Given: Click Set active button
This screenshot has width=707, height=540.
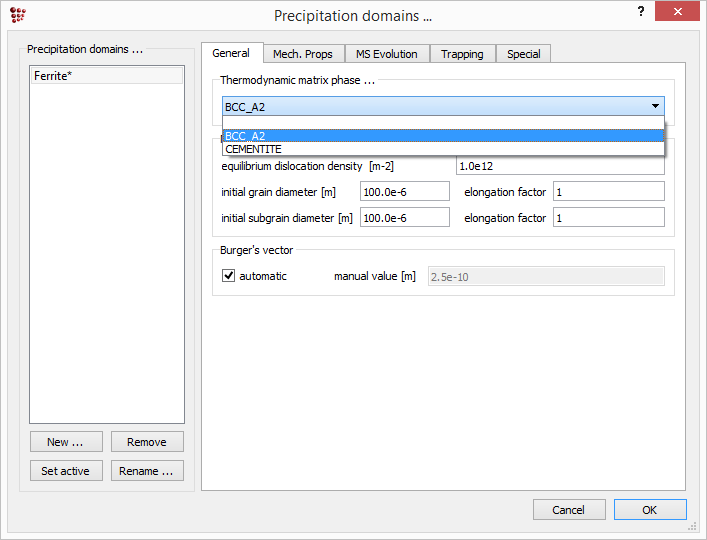Looking at the screenshot, I should [65, 471].
